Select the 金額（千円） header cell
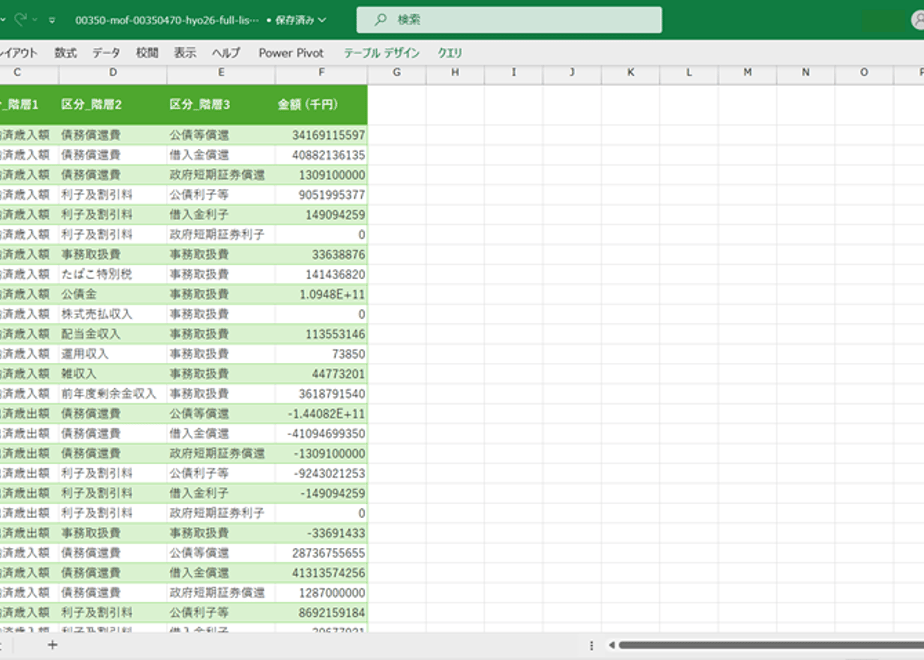 click(x=321, y=105)
